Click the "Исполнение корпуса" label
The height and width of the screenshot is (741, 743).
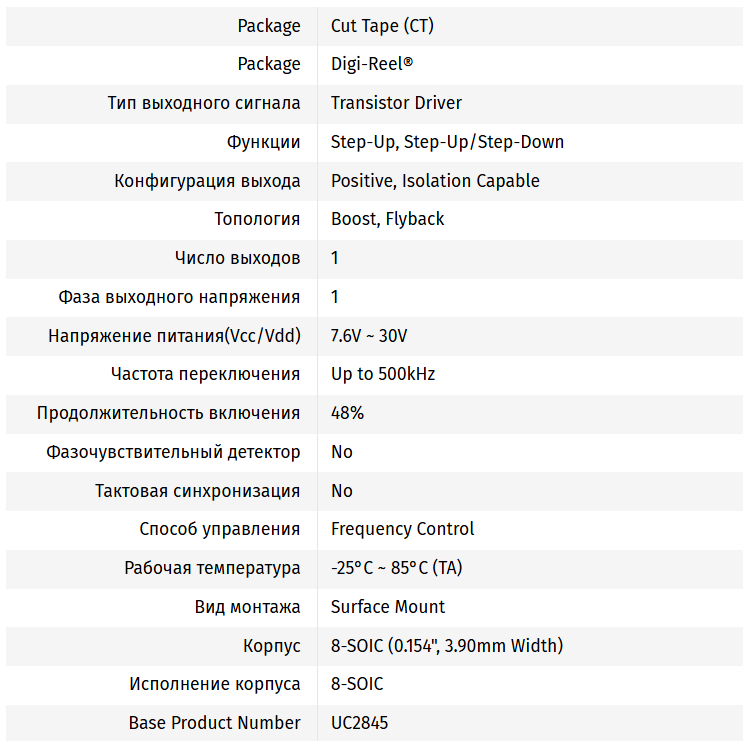214,684
